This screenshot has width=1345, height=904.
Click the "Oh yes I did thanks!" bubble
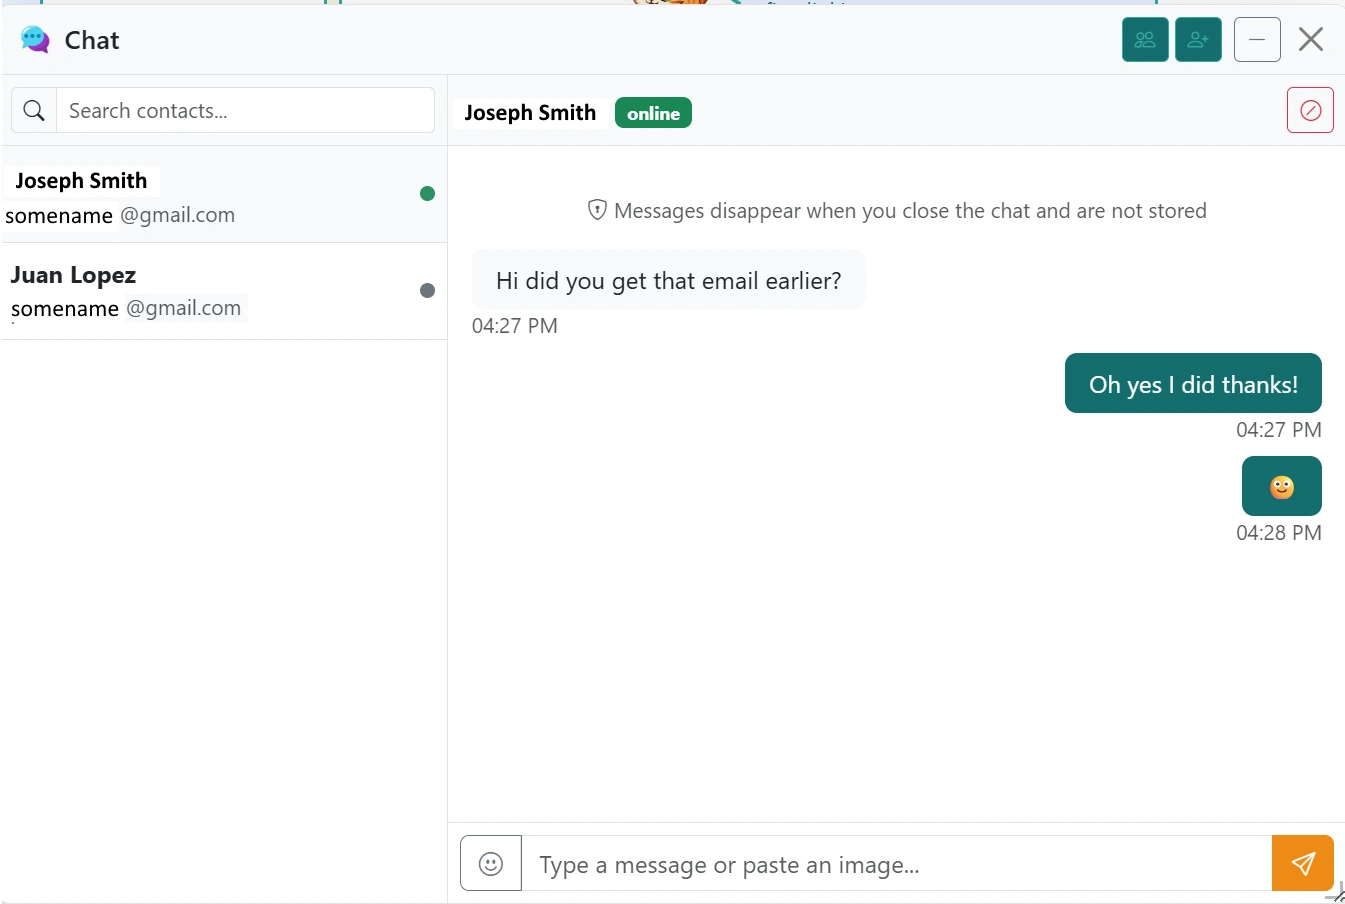[x=1192, y=383]
